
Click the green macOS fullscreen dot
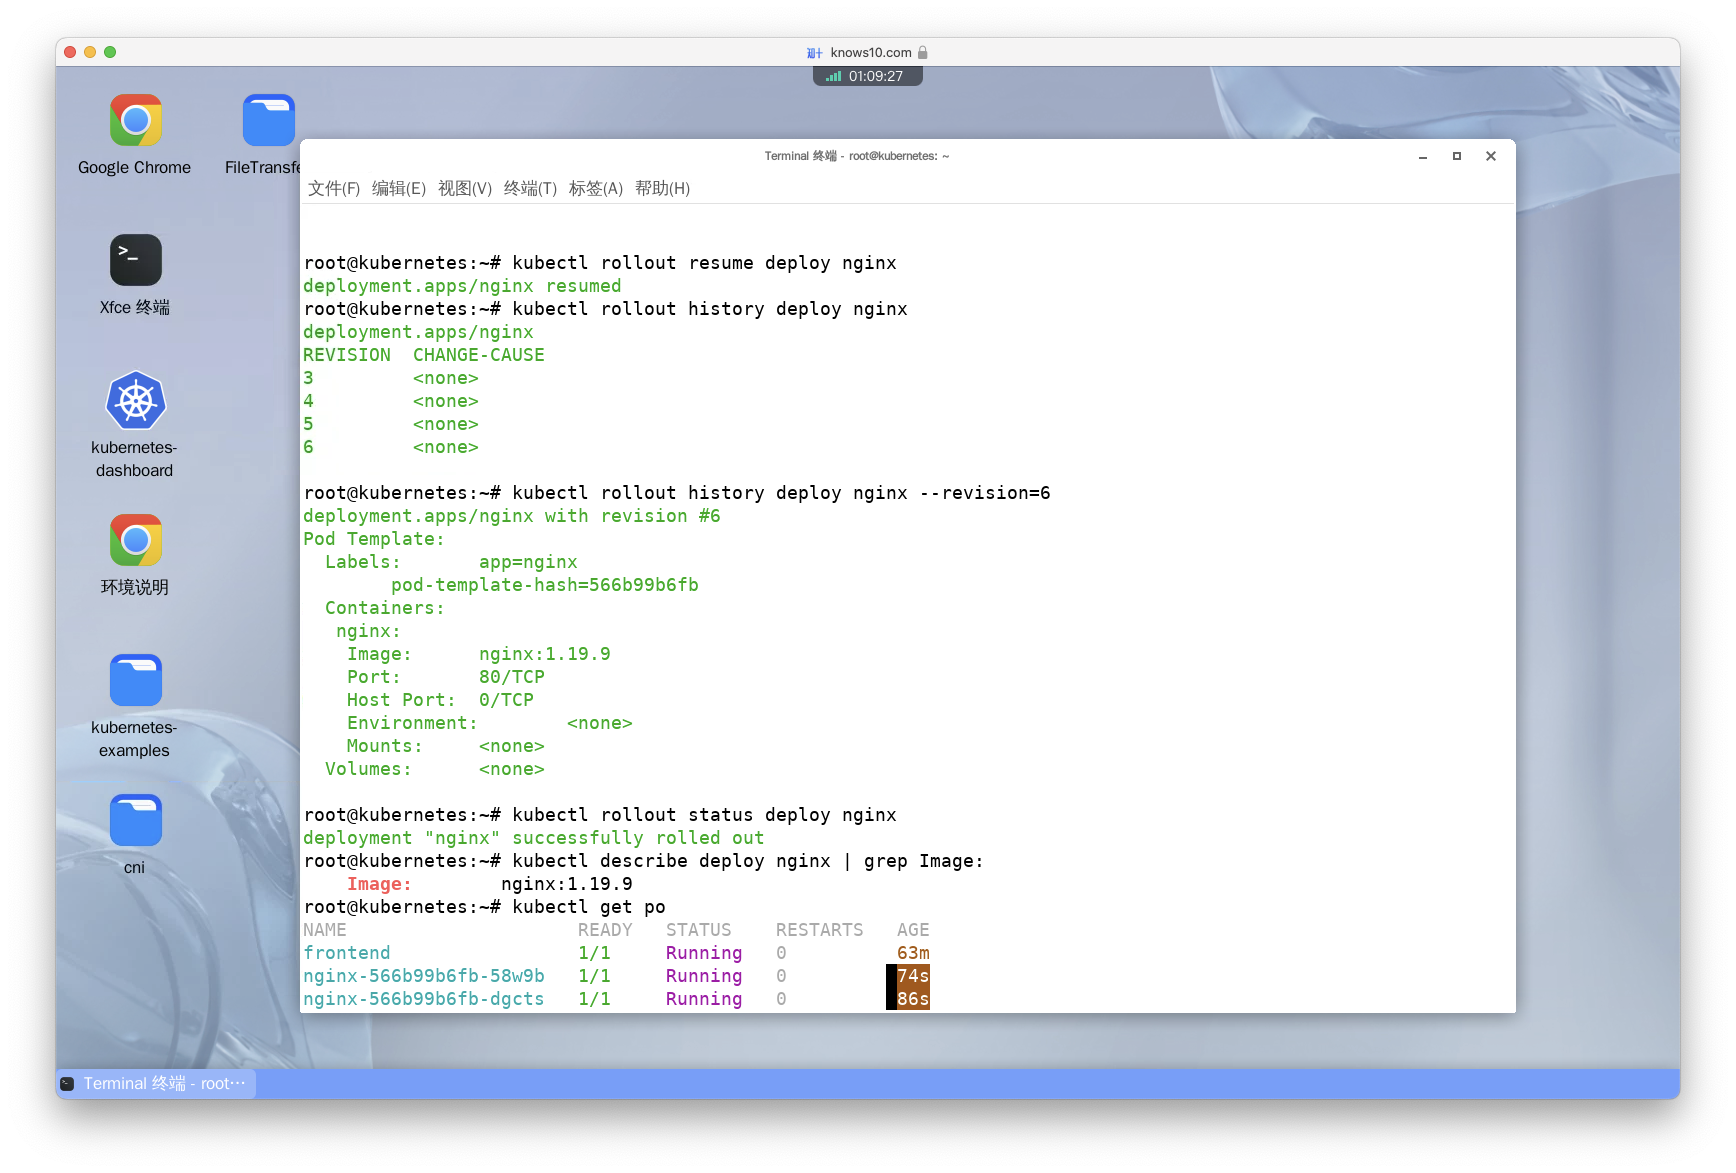pyautogui.click(x=110, y=52)
